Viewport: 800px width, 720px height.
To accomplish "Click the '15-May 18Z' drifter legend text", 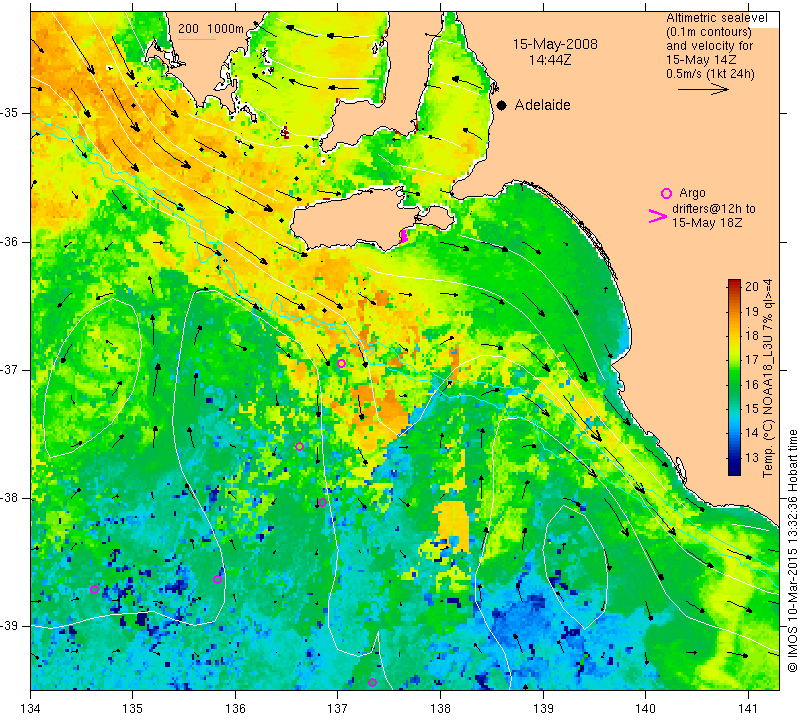I will click(707, 222).
